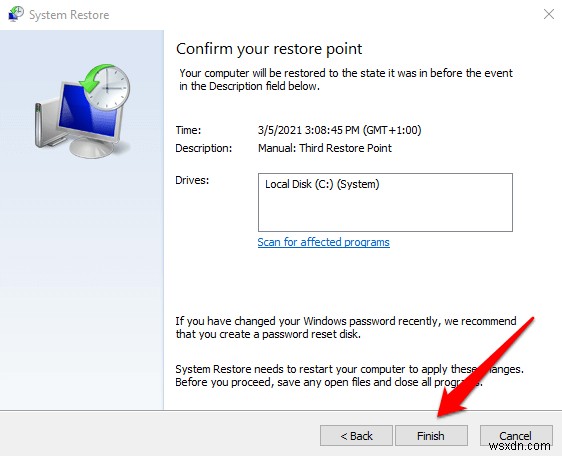Image resolution: width=562 pixels, height=456 pixels.
Task: Select Local Disk (C:) (System) entry
Action: coord(322,184)
